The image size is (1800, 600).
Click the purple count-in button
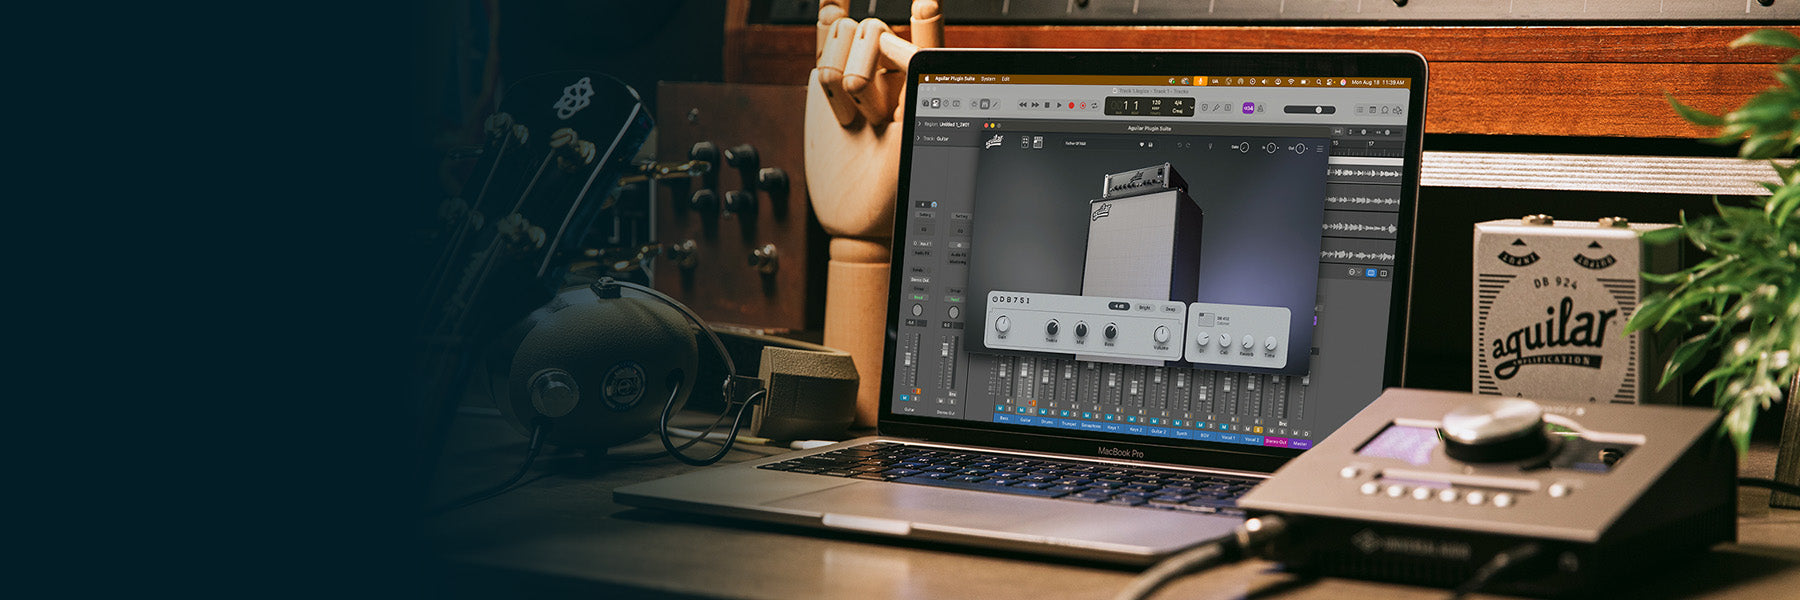point(1248,108)
